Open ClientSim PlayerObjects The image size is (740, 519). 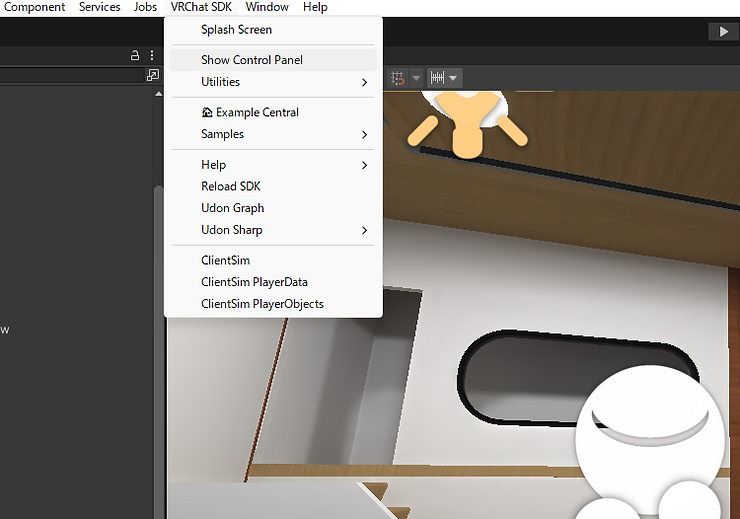273,304
